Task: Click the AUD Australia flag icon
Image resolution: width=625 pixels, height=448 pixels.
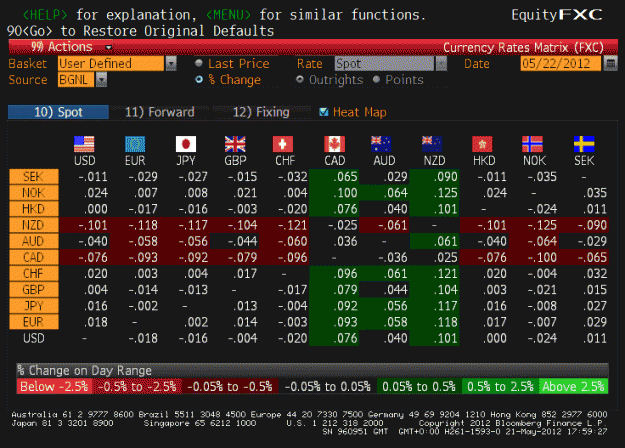Action: click(381, 144)
